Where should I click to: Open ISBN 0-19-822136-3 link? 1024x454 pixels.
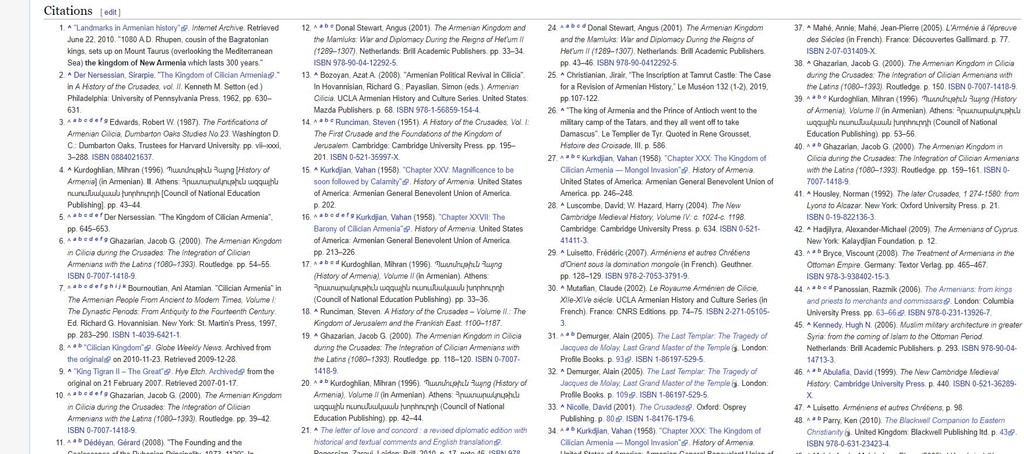[840, 217]
